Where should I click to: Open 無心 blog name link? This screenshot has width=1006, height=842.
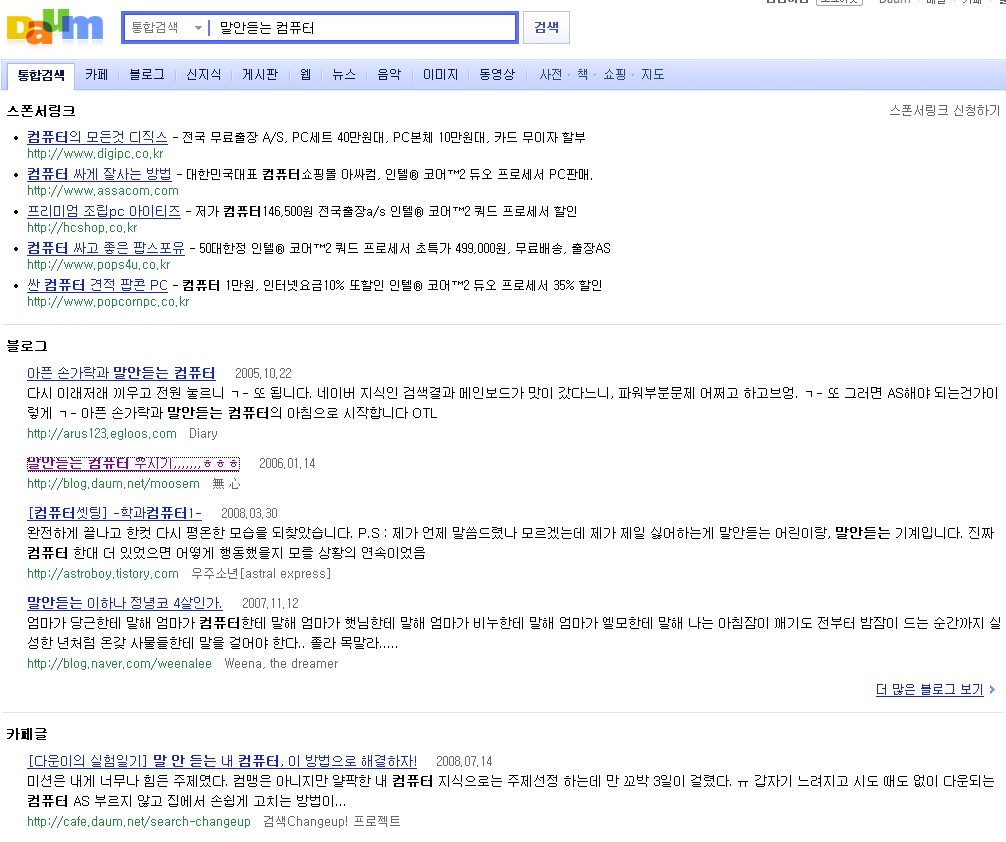(226, 484)
